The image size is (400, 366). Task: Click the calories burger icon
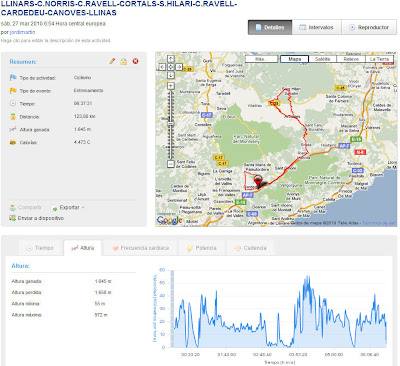tap(13, 142)
